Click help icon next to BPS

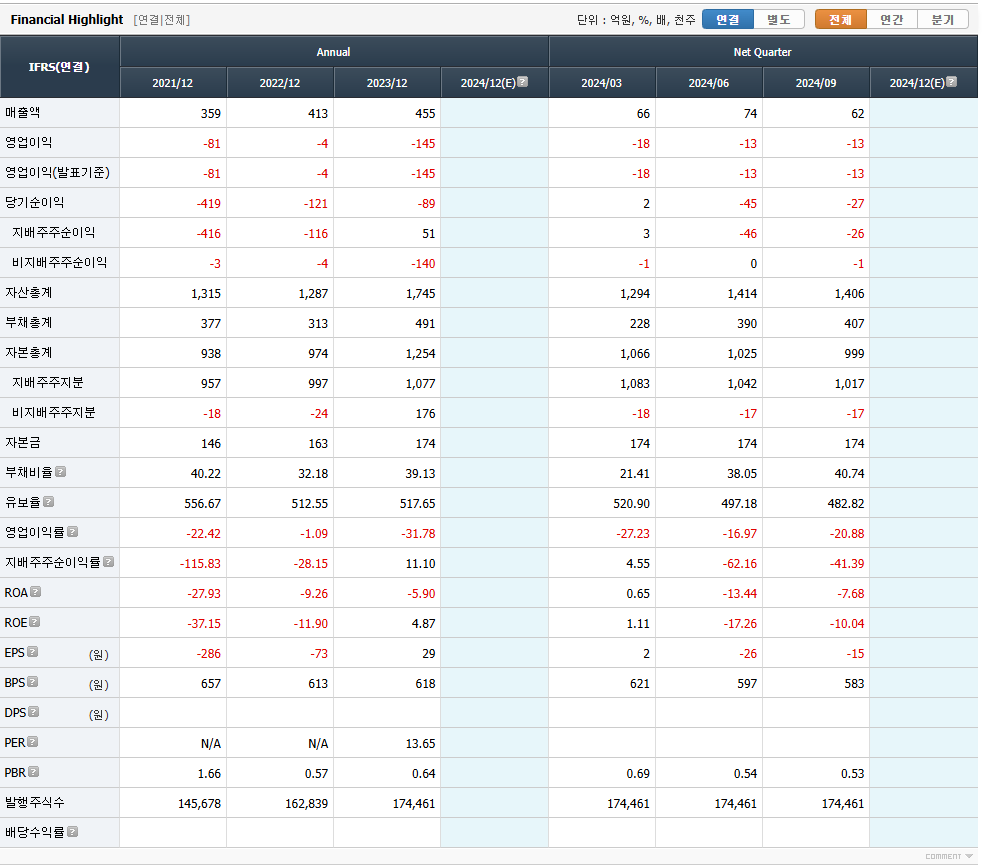[33, 683]
